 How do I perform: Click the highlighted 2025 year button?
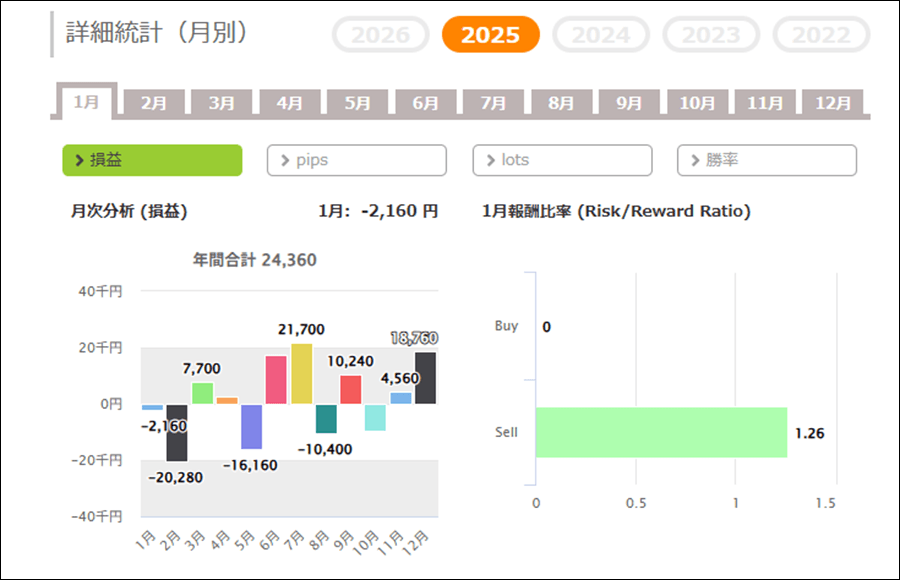[491, 35]
